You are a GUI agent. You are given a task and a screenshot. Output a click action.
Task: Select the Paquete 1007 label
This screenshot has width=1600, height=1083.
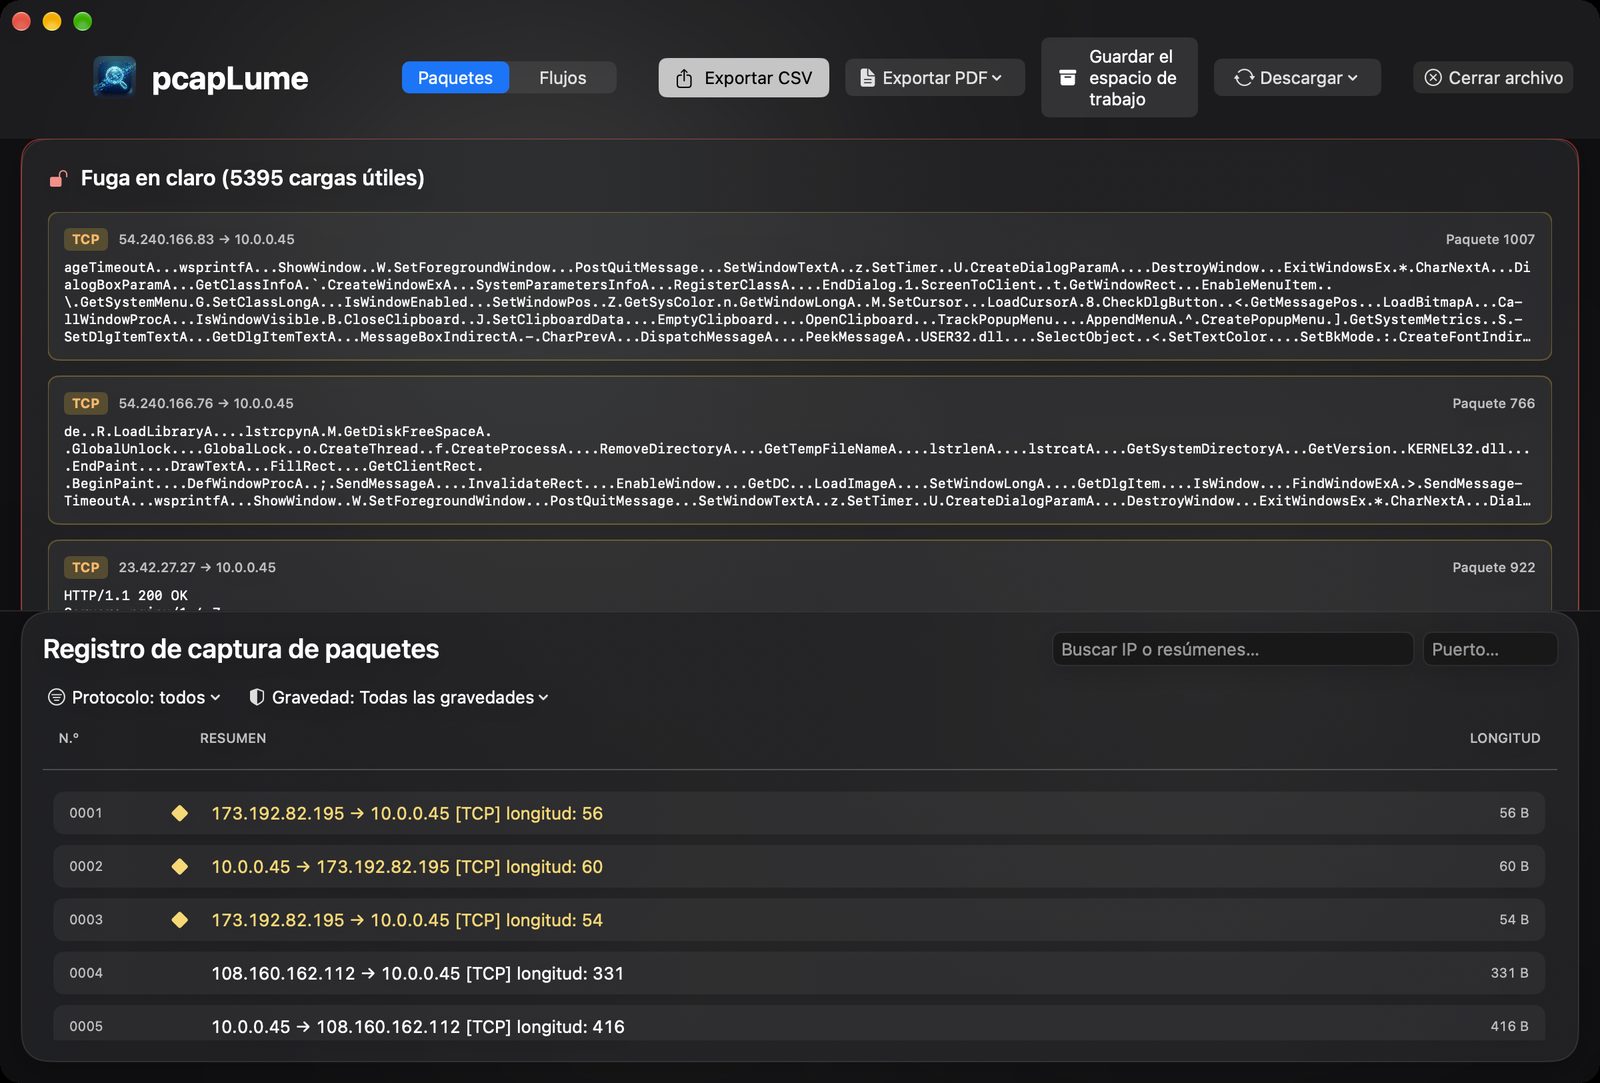1490,239
